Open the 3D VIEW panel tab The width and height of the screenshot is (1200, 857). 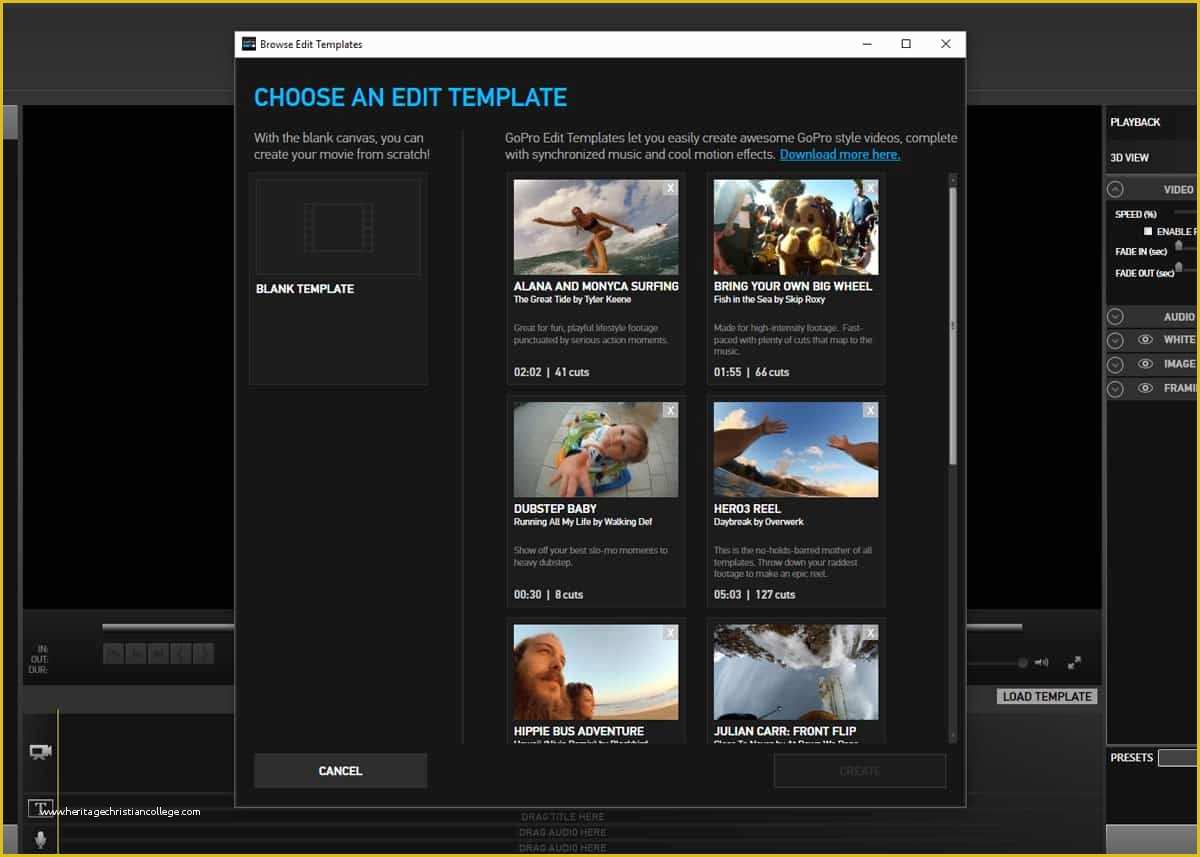click(1129, 158)
